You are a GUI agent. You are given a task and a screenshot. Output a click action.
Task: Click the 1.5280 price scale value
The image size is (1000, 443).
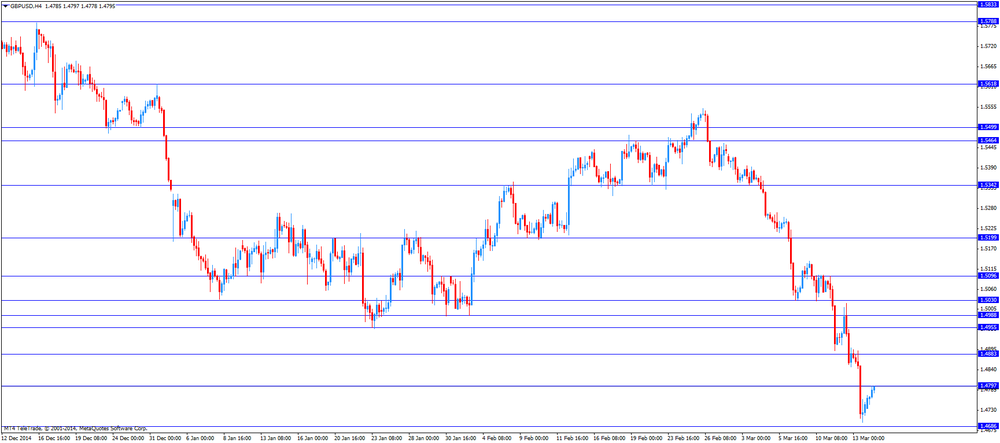[990, 208]
